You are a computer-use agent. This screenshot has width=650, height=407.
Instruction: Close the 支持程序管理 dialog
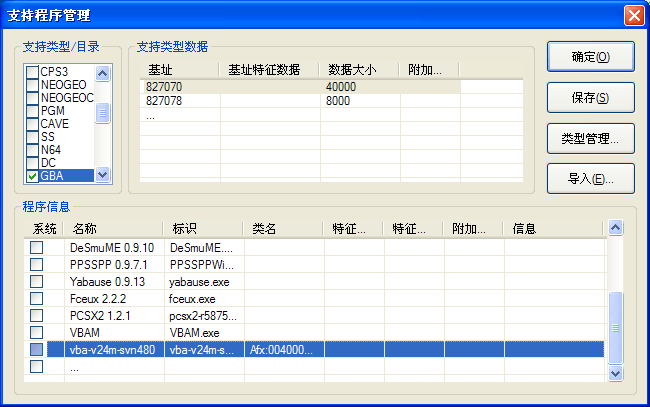[632, 15]
